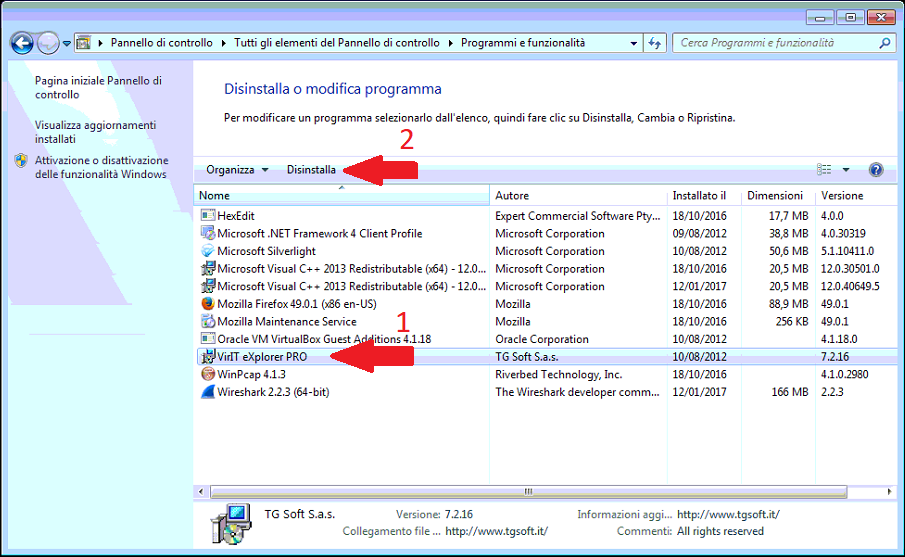Click the Control Panel address bar icon
Screen dimensions: 905x557
[84, 43]
